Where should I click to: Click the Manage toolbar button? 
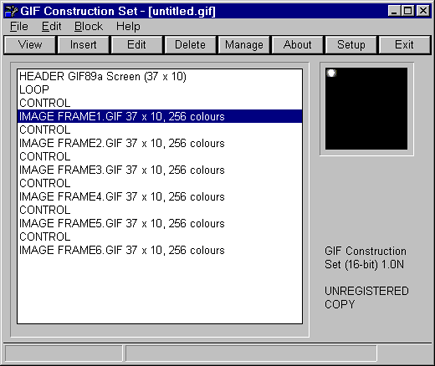click(244, 45)
